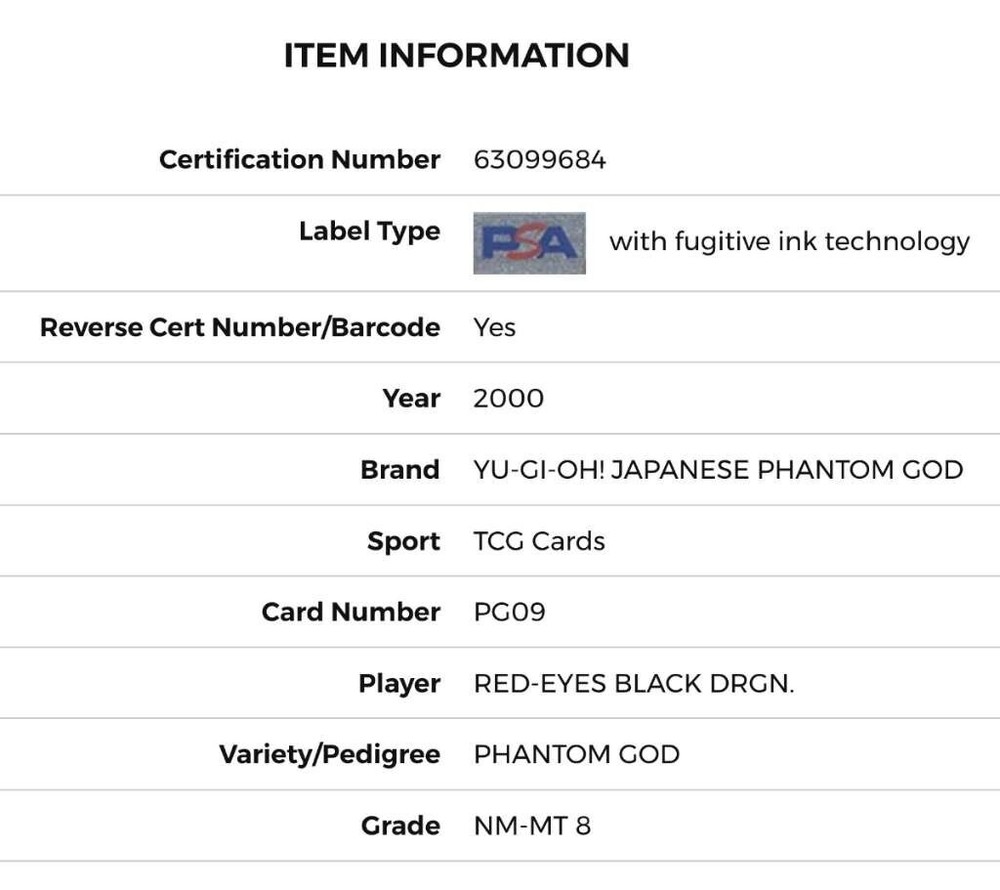The image size is (1000, 890).
Task: Click the Brand field label
Action: click(x=400, y=470)
